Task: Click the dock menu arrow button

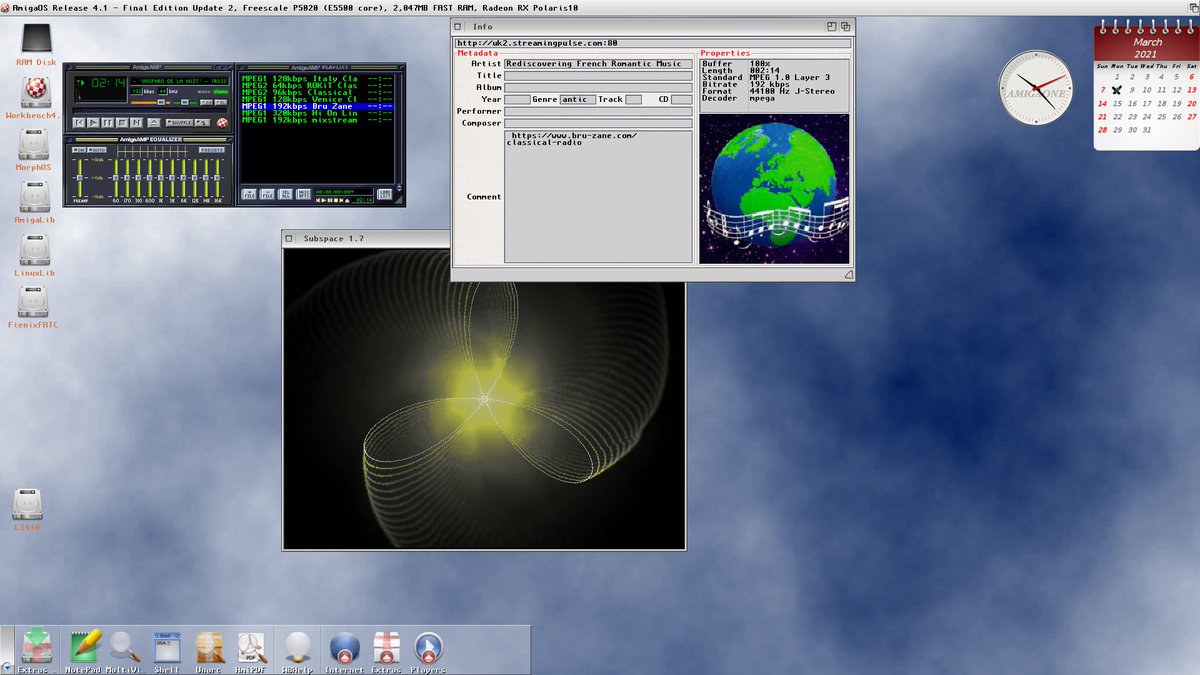Action: [7, 667]
